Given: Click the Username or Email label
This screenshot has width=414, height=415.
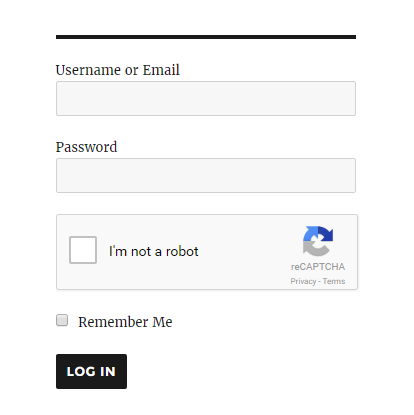Looking at the screenshot, I should (118, 70).
